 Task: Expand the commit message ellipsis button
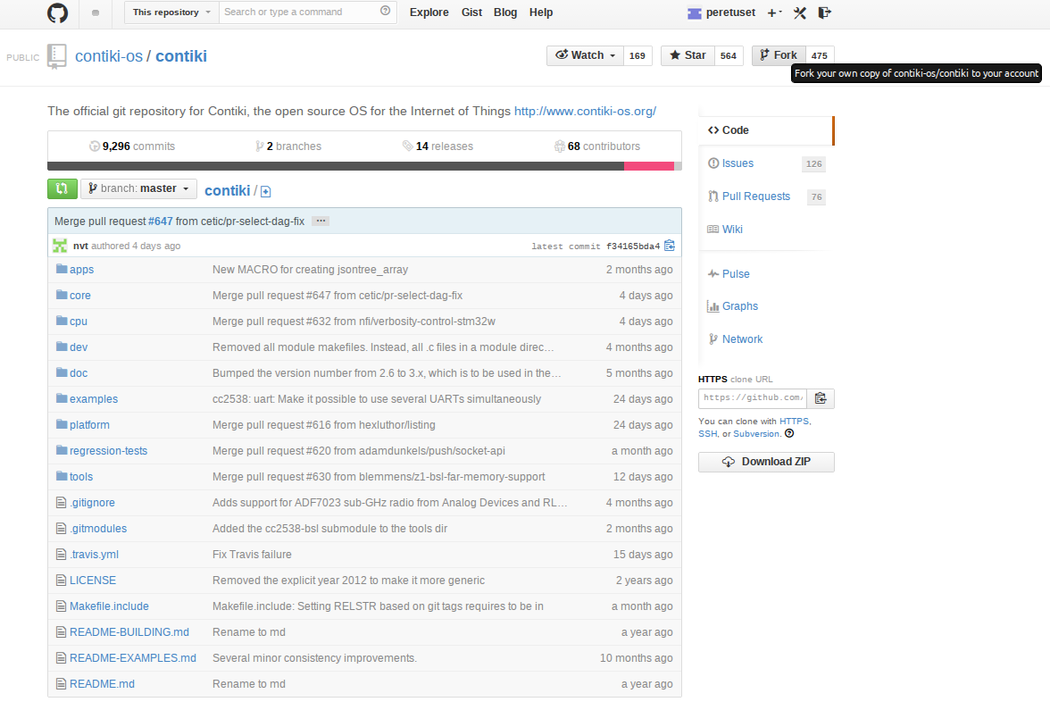click(320, 221)
